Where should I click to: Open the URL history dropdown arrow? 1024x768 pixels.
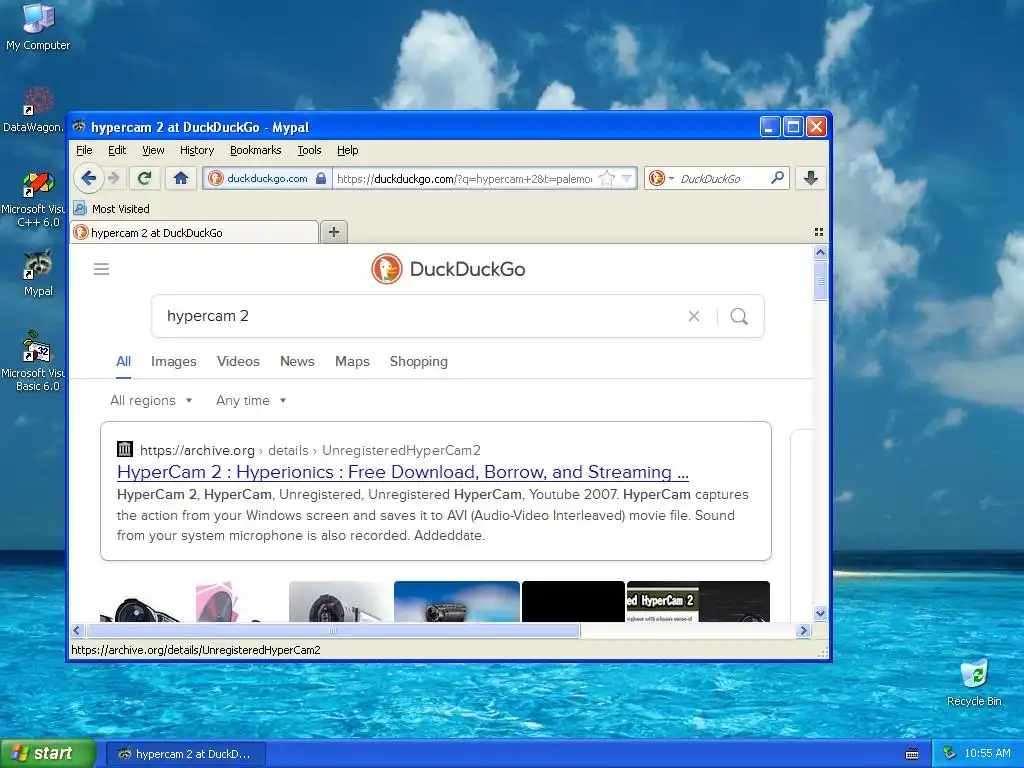tap(626, 178)
